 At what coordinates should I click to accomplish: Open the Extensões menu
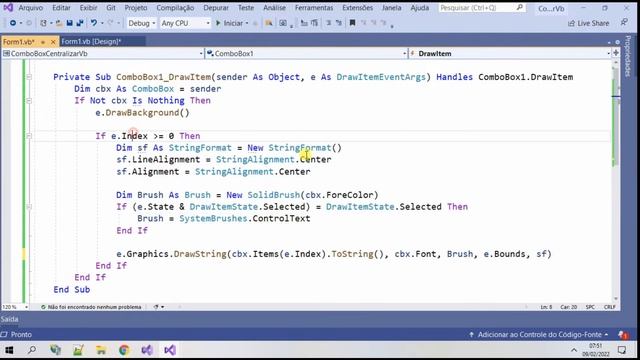click(358, 8)
